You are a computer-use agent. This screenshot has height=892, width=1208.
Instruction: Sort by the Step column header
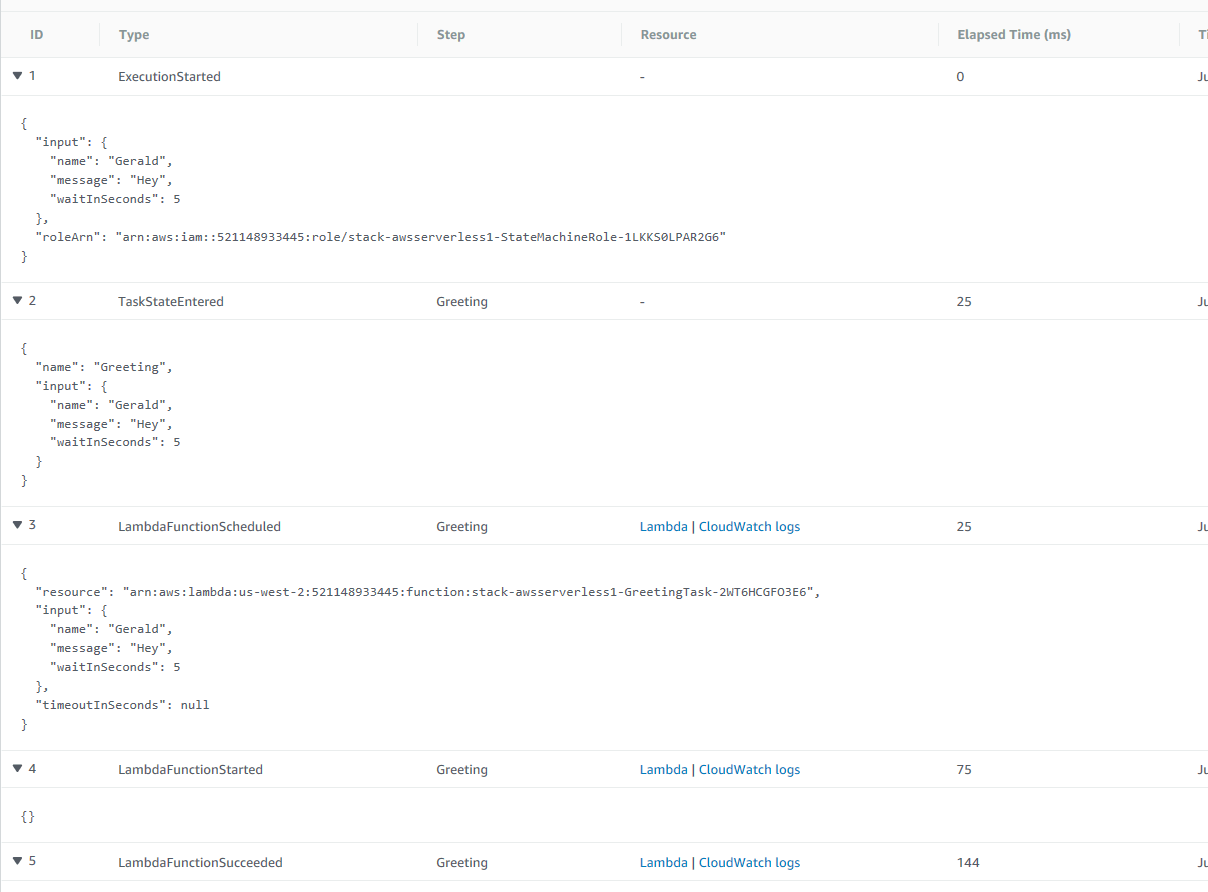(x=451, y=35)
